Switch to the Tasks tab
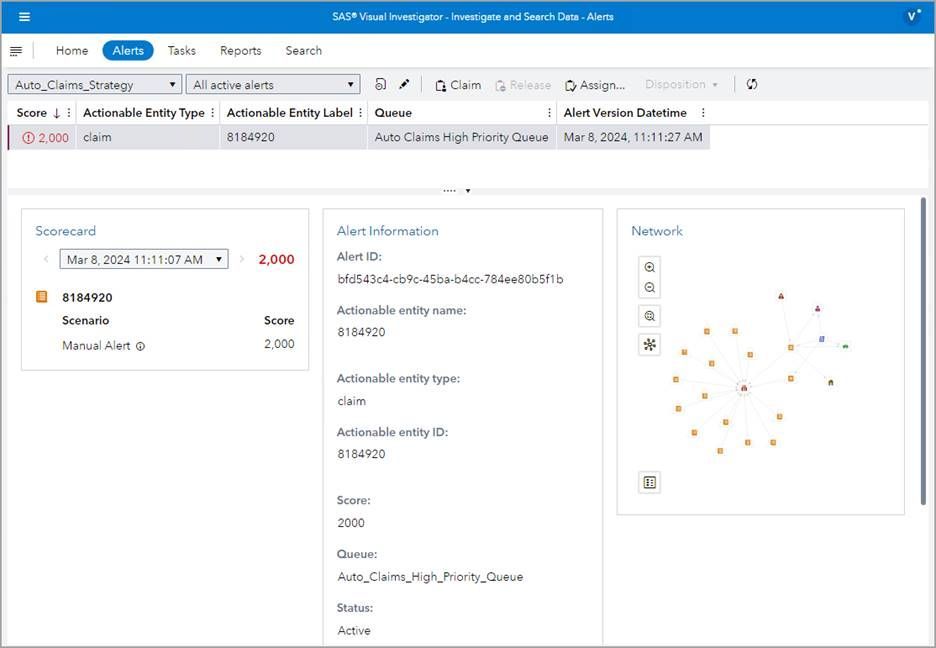The height and width of the screenshot is (648, 936). tap(181, 51)
